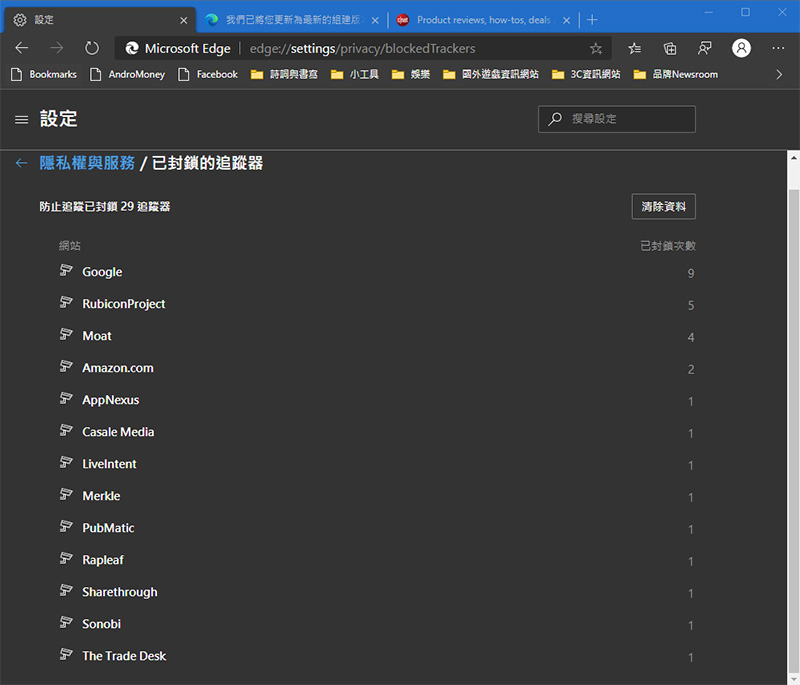This screenshot has height=685, width=800.
Task: Open the 3C資訊網站 bookmarks folder
Action: tap(586, 74)
